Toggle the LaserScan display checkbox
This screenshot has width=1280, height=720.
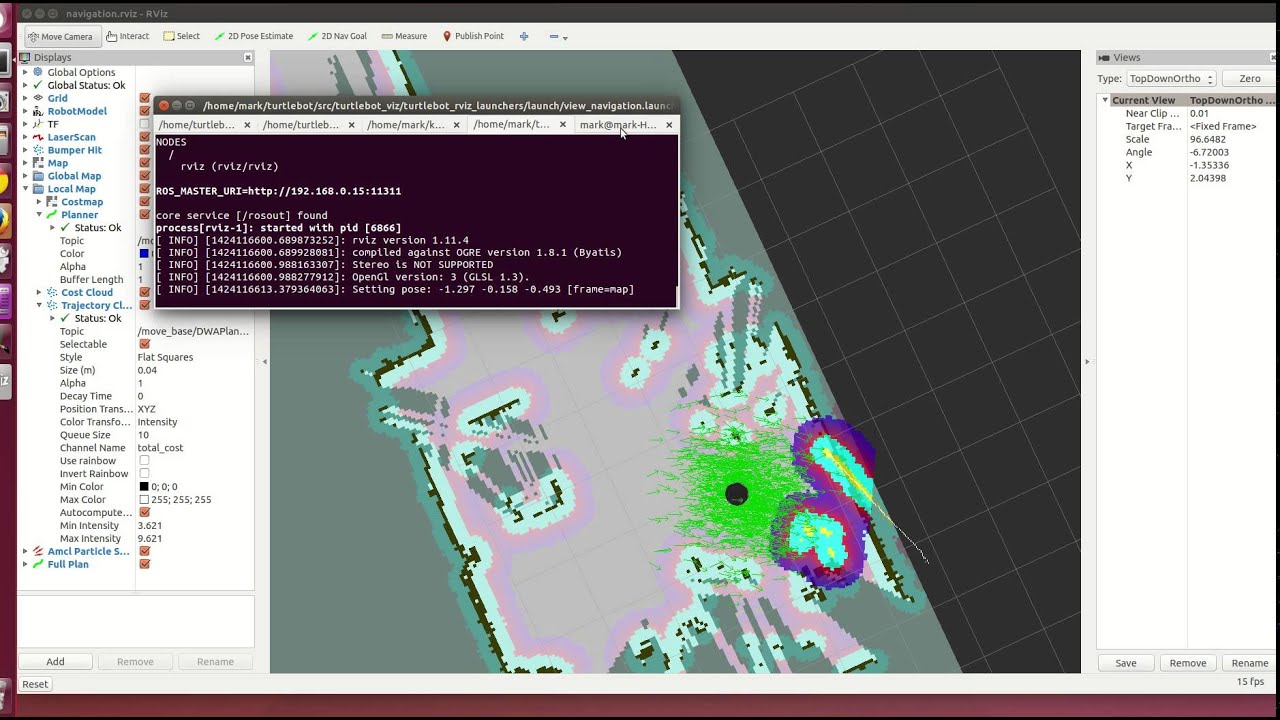tap(144, 137)
